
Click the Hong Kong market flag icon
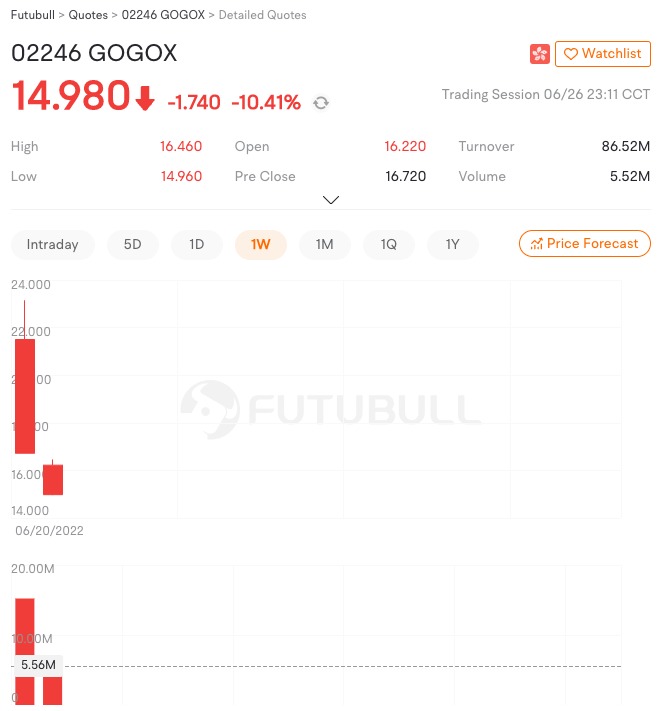(539, 54)
